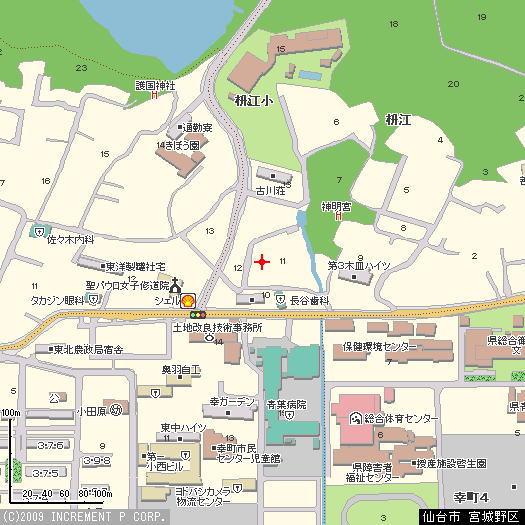This screenshot has width=525, height=525.
Task: Click the ヨドバシカメラ物流センター label
Action: tap(203, 497)
